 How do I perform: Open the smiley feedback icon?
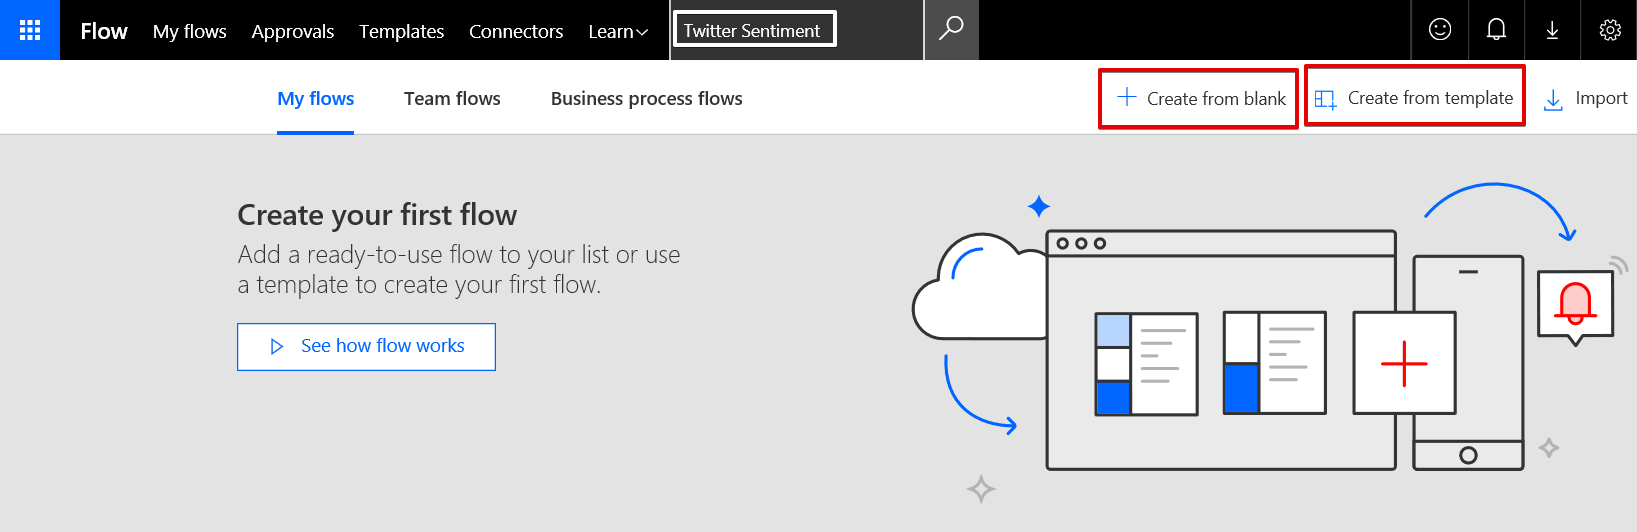coord(1440,30)
